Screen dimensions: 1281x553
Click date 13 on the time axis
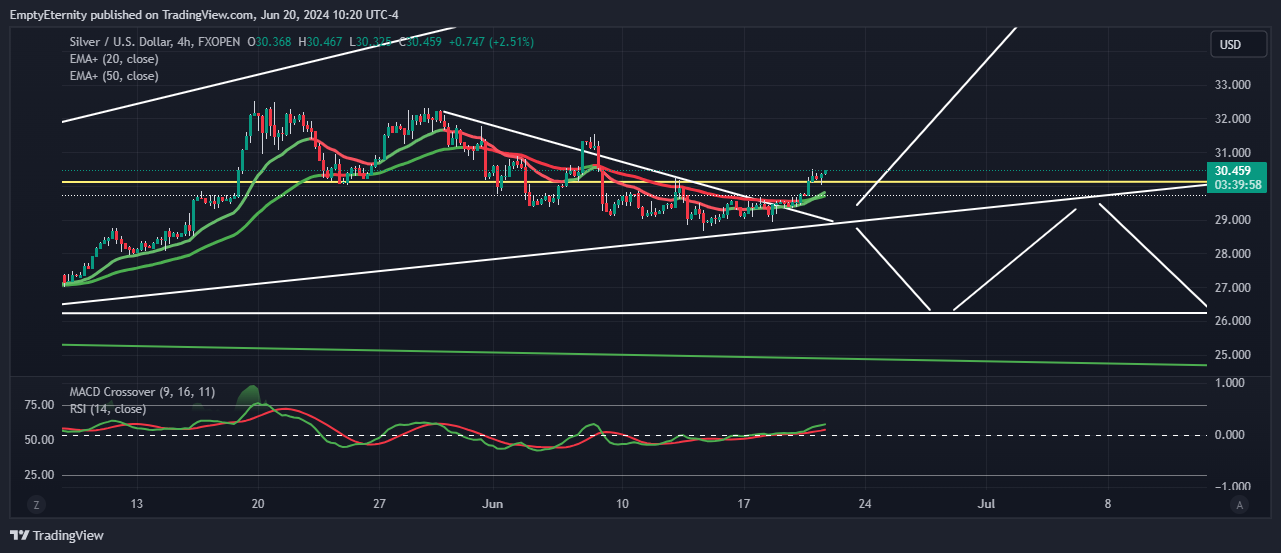[x=137, y=505]
